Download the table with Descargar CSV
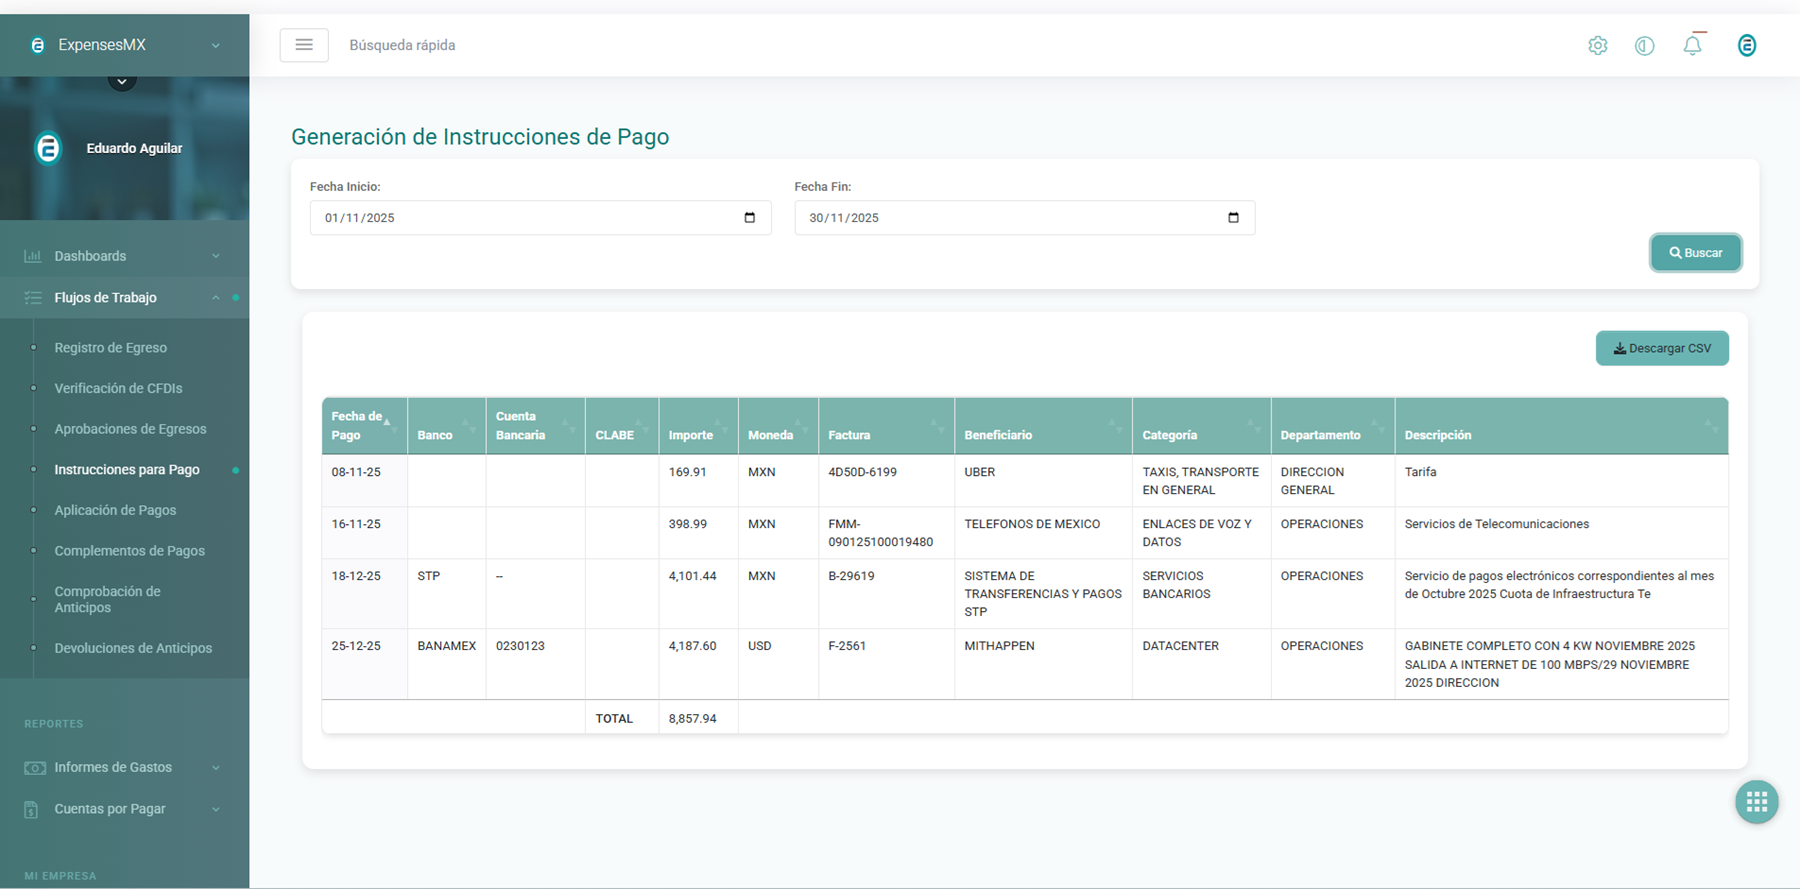The width and height of the screenshot is (1800, 889). tap(1661, 348)
